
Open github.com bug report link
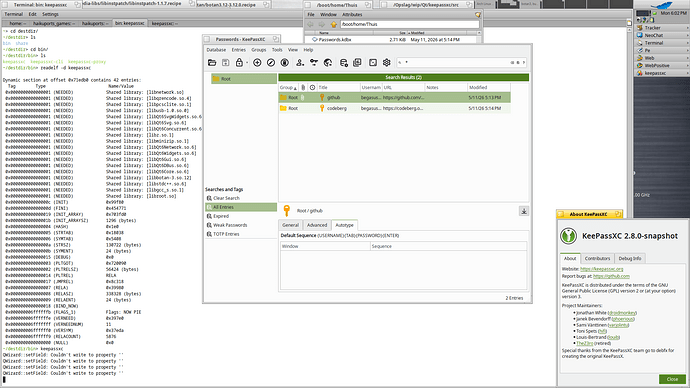pyautogui.click(x=611, y=276)
